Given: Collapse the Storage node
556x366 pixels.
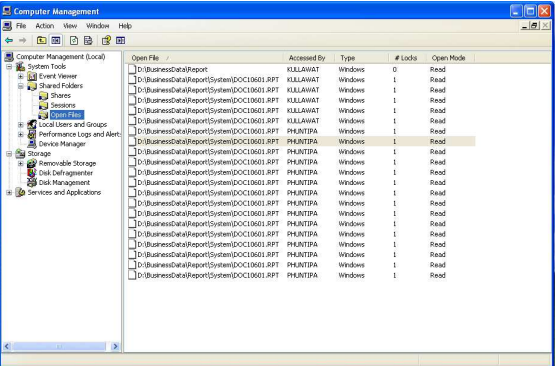Looking at the screenshot, I should click(x=9, y=154).
